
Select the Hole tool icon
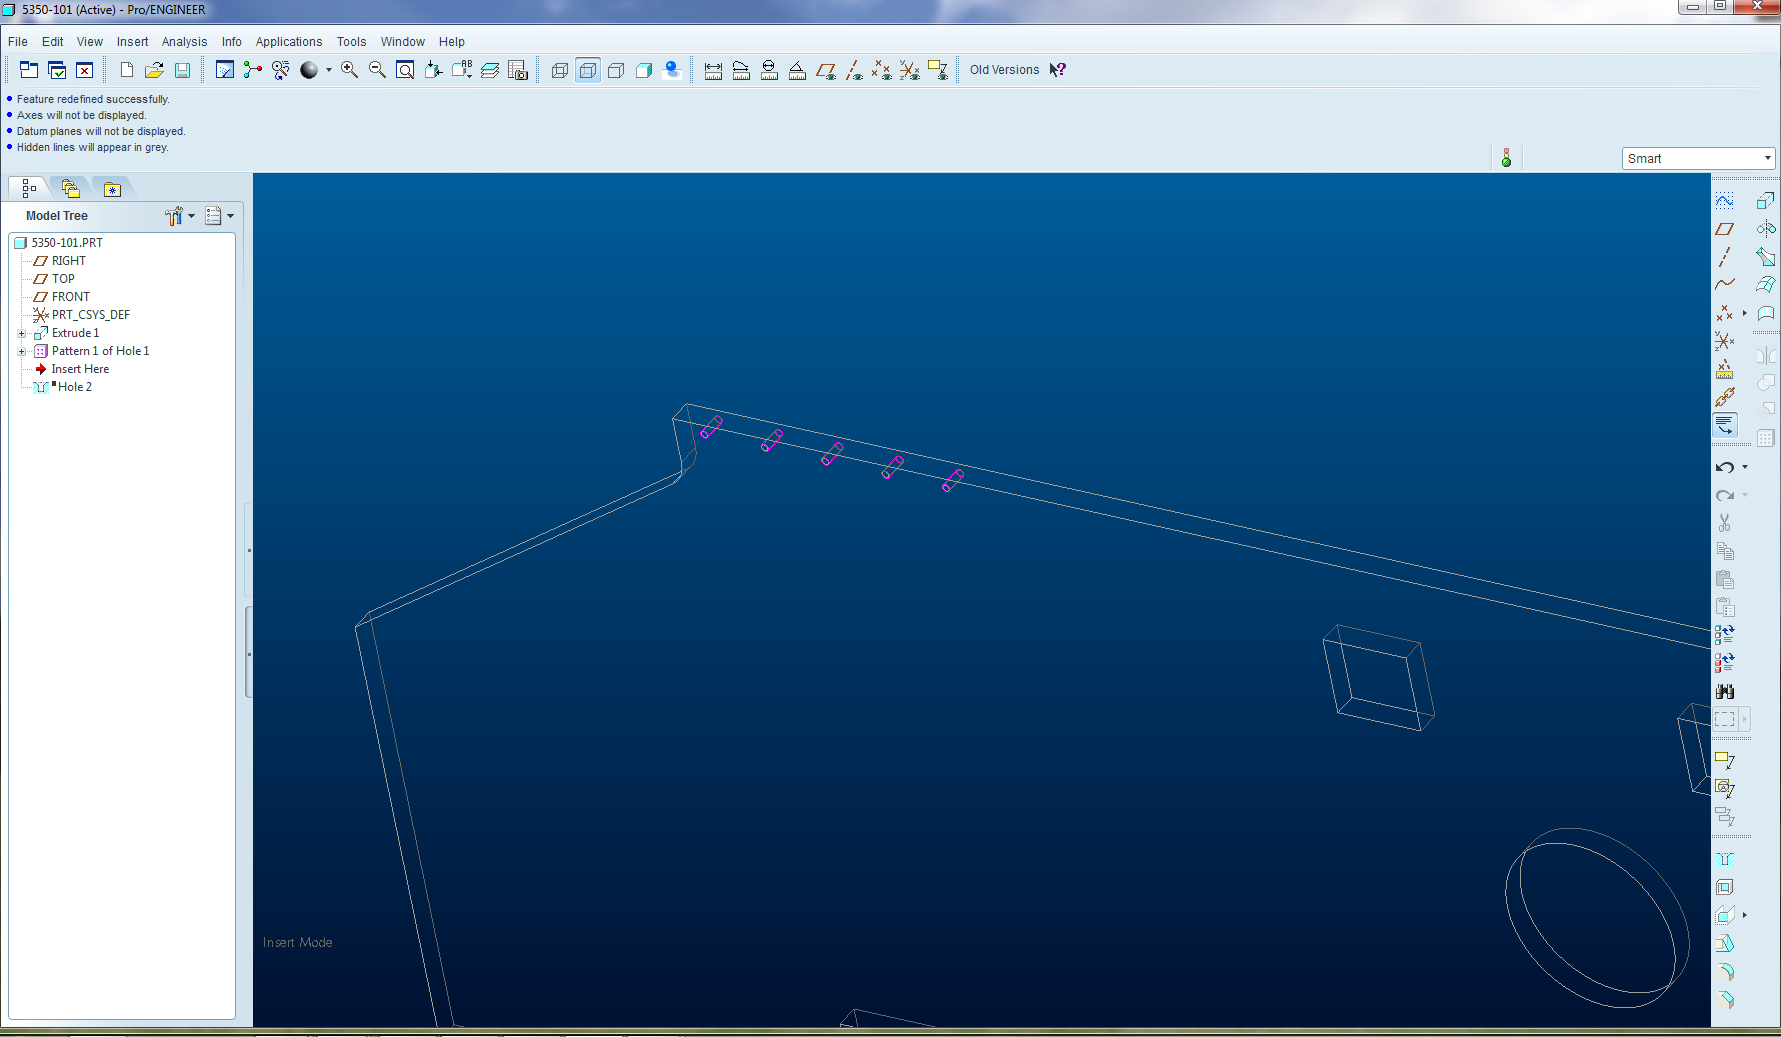coord(1725,860)
